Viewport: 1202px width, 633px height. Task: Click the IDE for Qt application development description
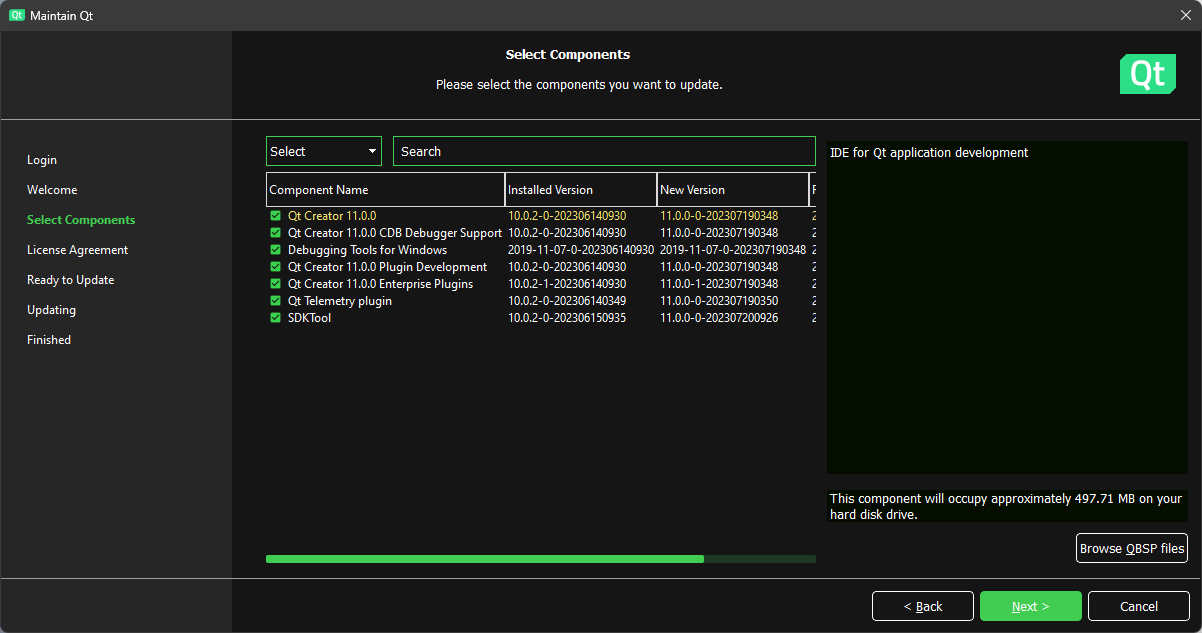[929, 153]
